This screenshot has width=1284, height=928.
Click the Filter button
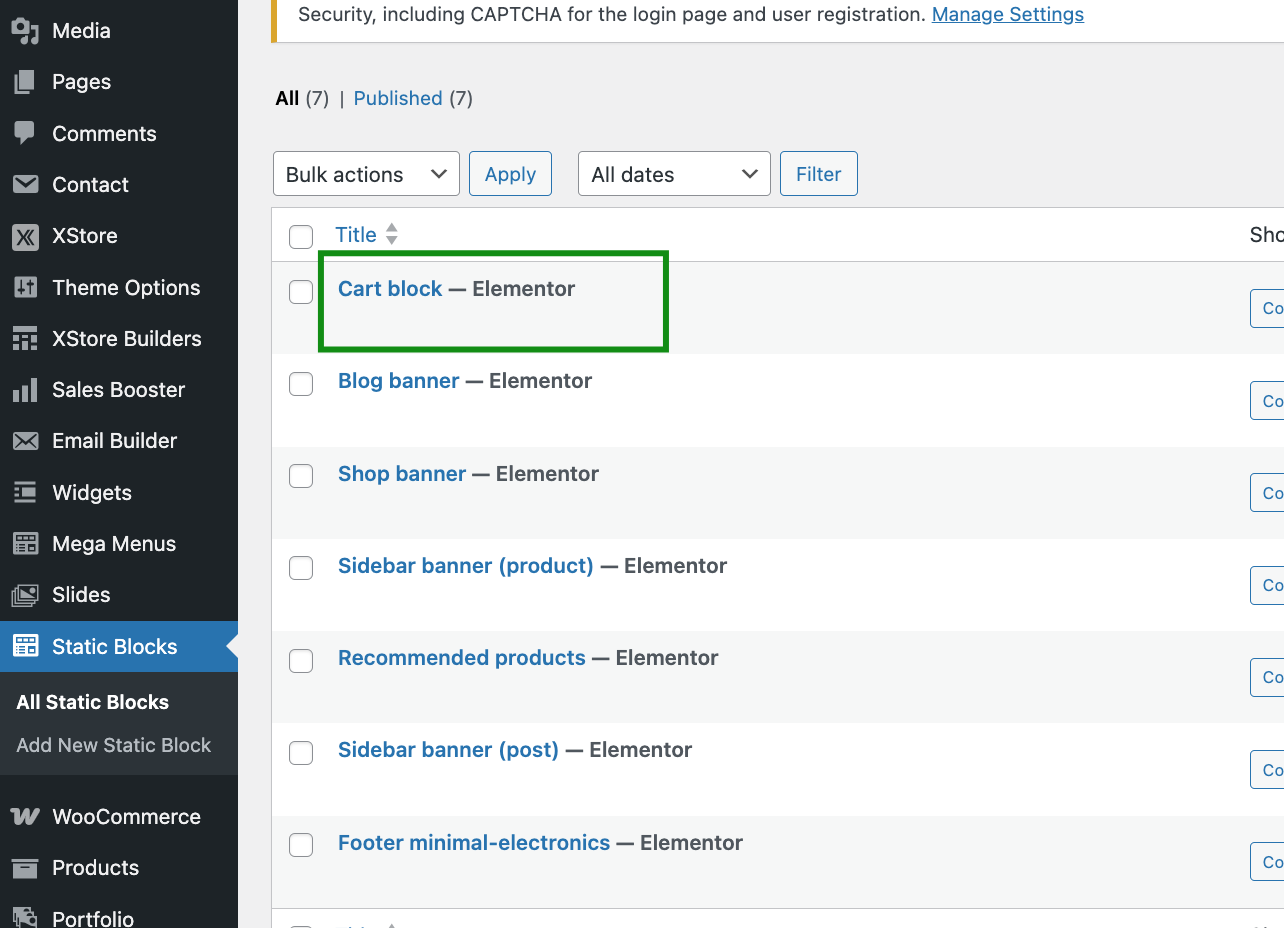point(818,174)
